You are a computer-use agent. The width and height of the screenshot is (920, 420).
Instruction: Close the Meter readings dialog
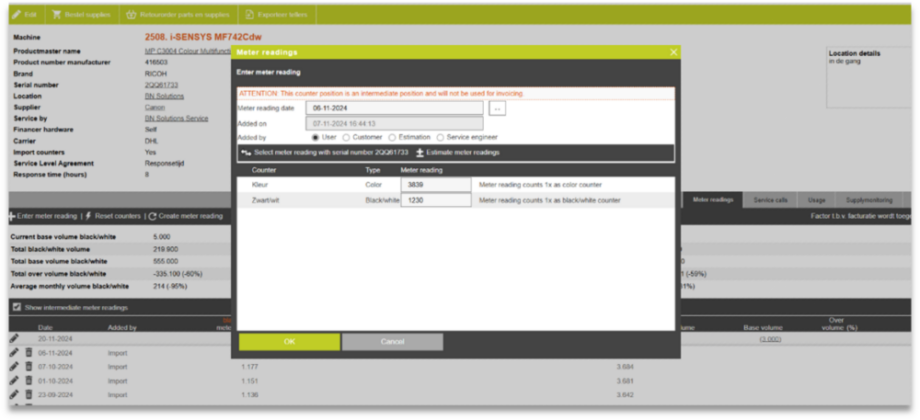(674, 52)
